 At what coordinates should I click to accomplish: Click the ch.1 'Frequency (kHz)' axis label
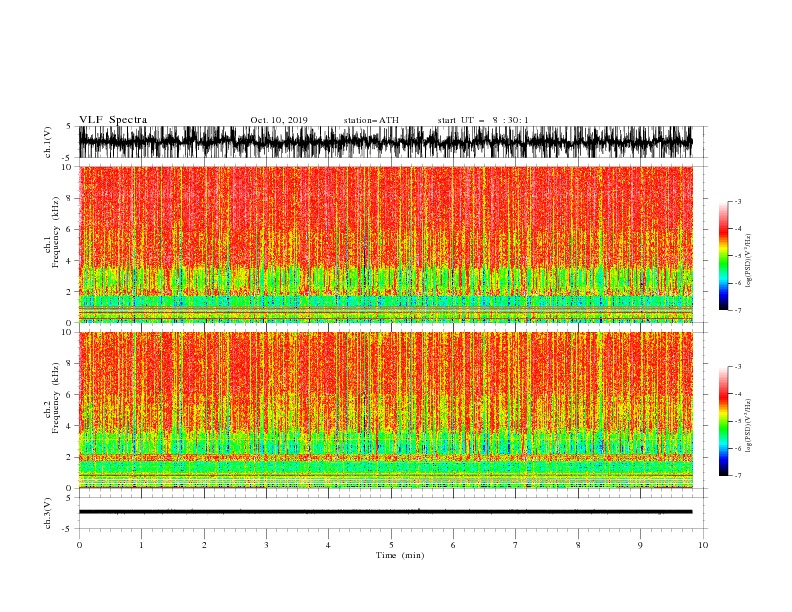[56, 232]
